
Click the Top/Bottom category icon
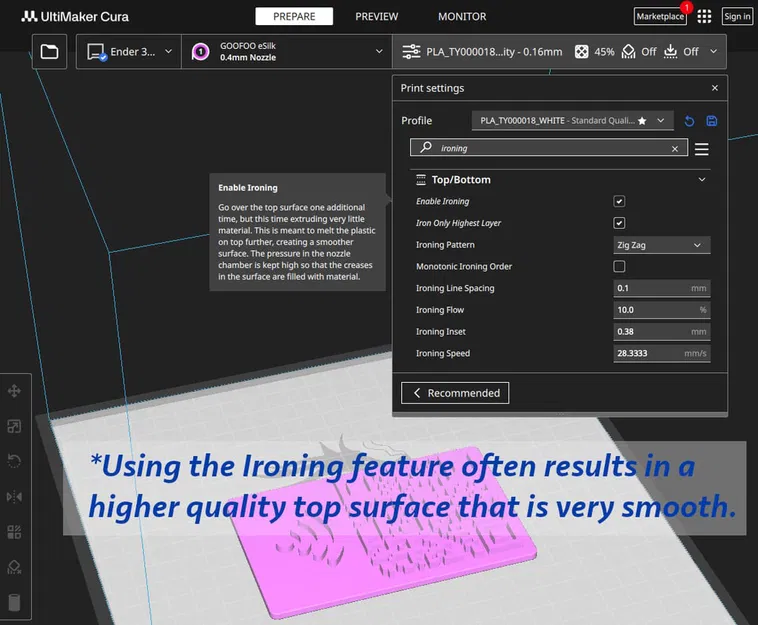[x=421, y=180]
